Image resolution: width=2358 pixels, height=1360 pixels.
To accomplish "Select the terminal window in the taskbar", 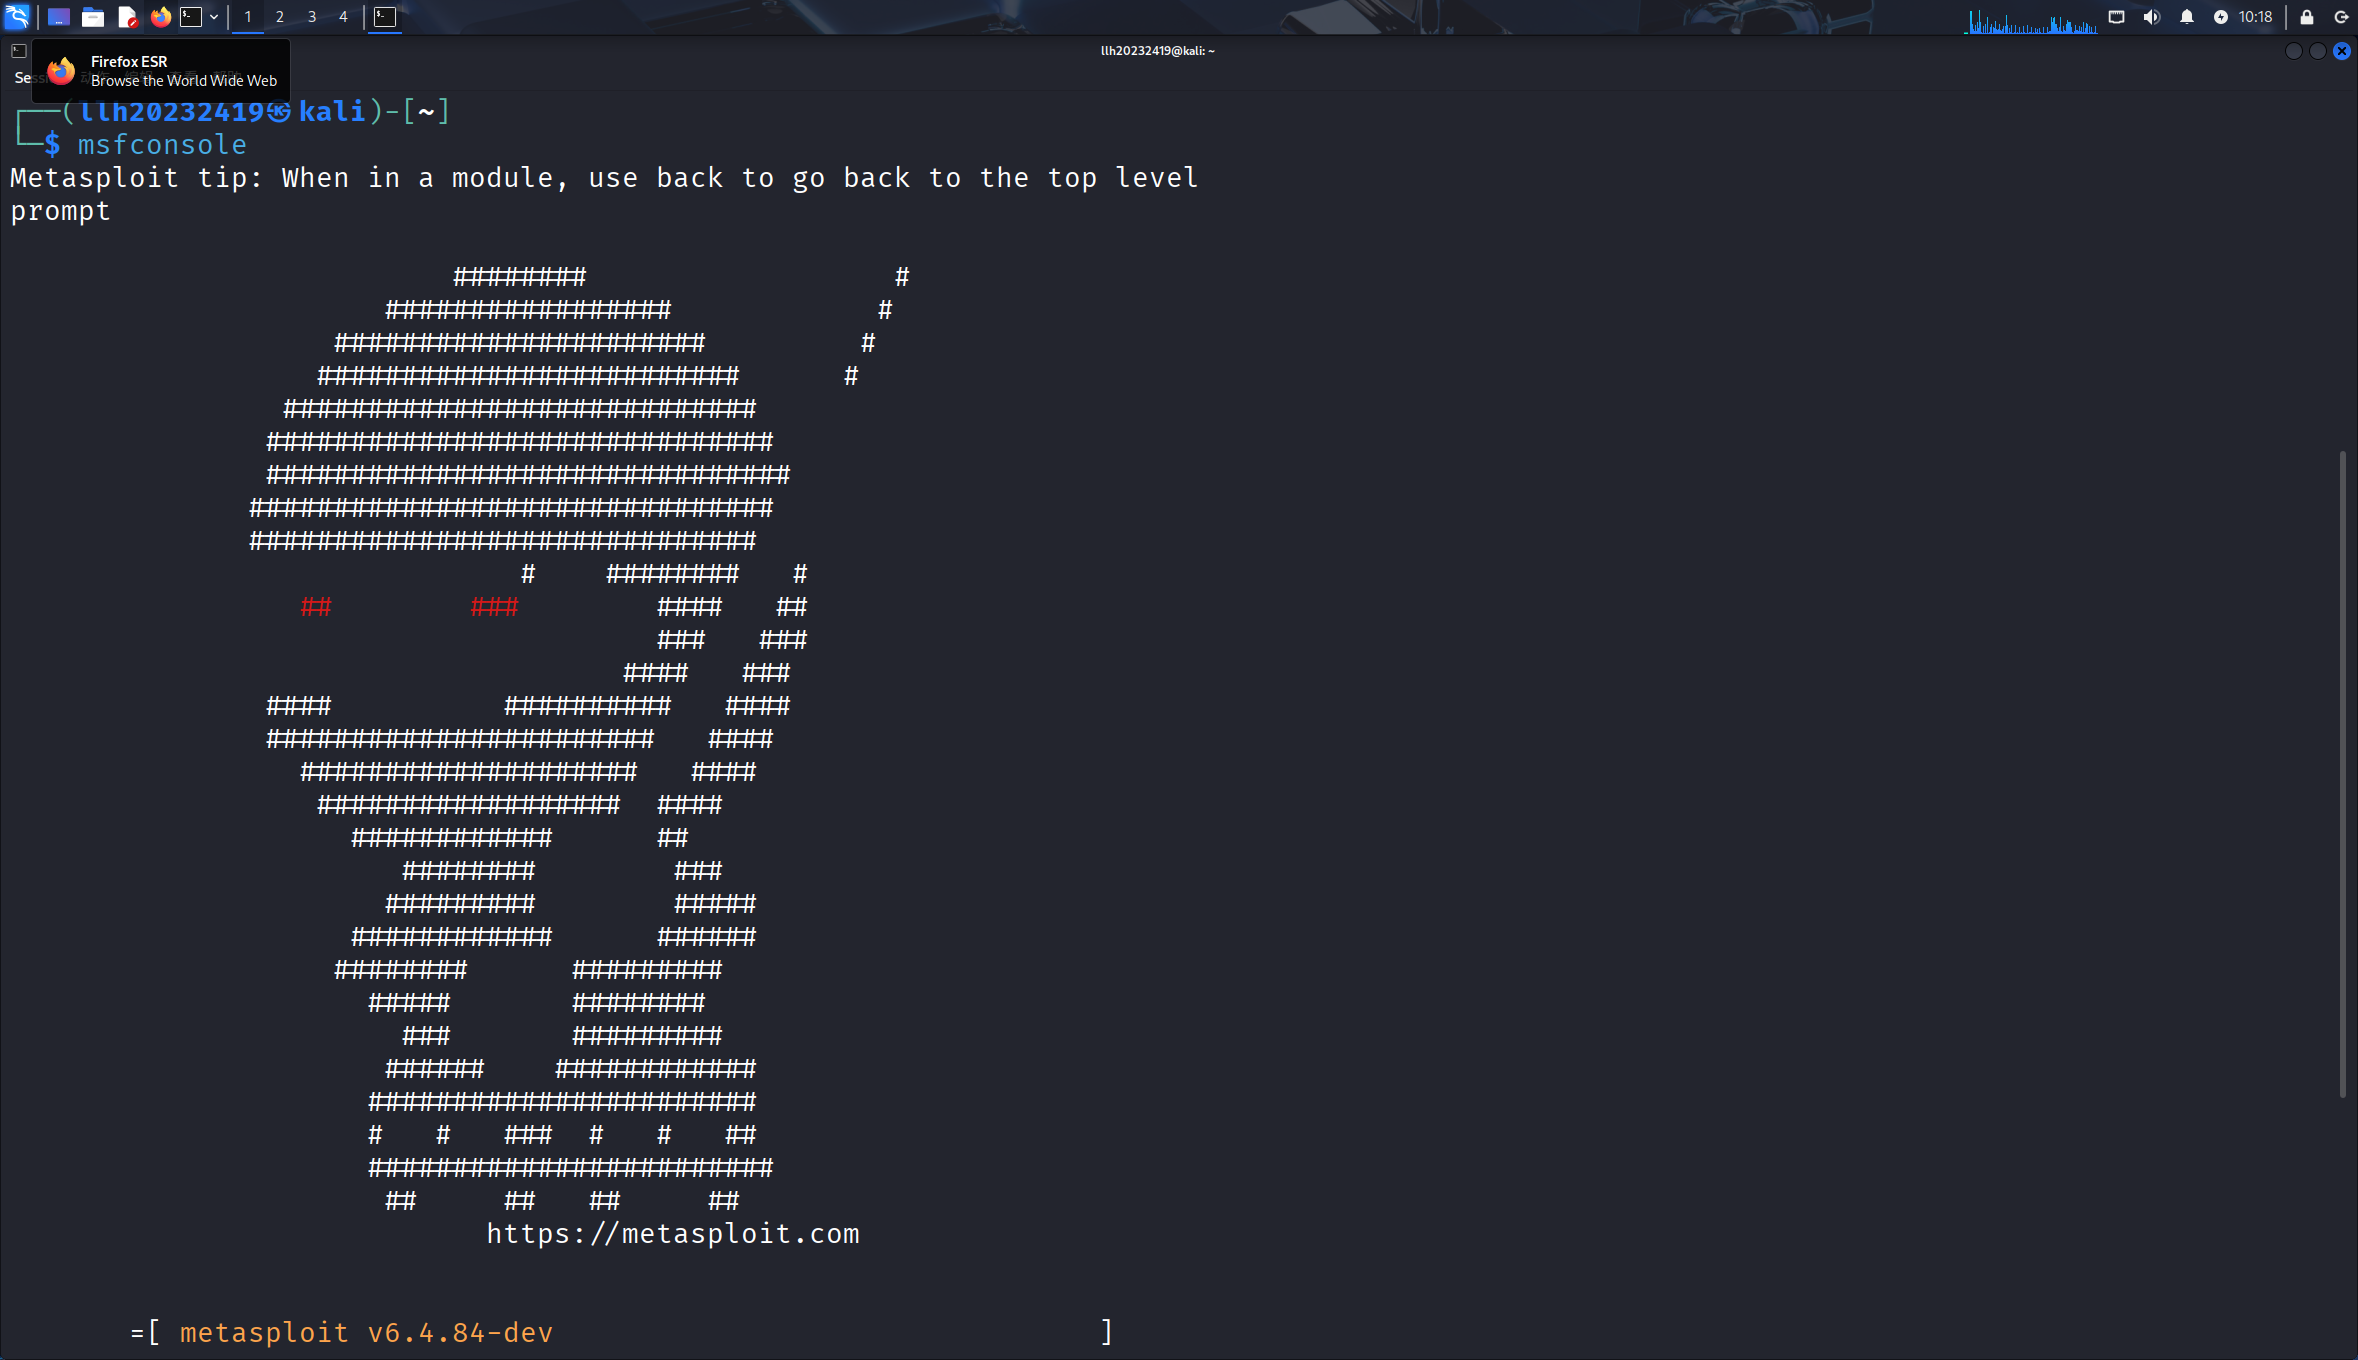I will (x=385, y=17).
